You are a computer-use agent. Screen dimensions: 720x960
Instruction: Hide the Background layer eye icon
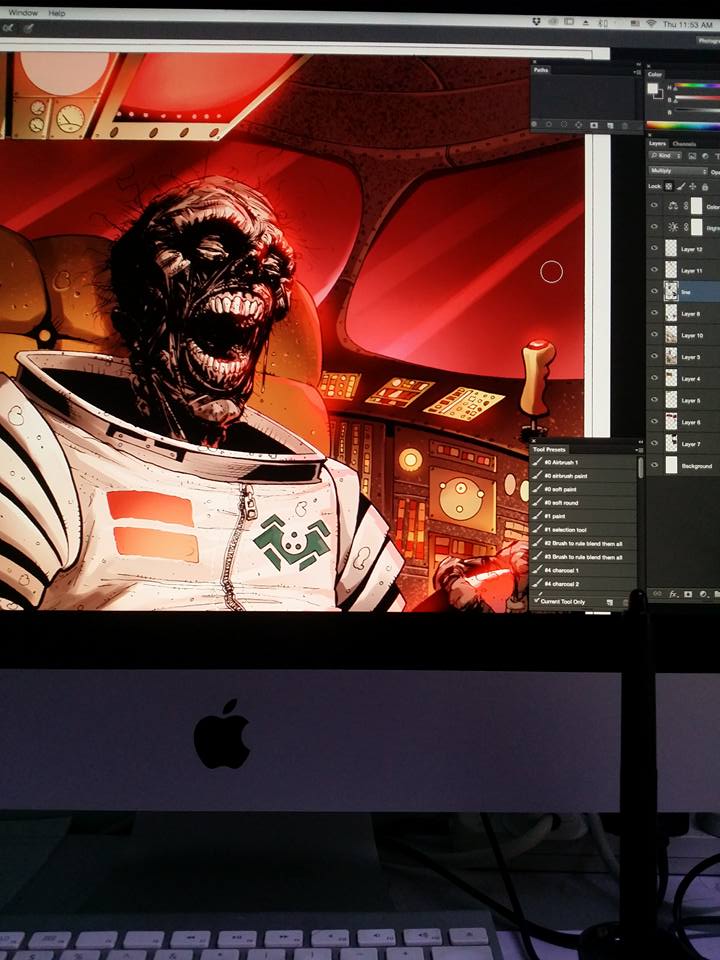(654, 465)
